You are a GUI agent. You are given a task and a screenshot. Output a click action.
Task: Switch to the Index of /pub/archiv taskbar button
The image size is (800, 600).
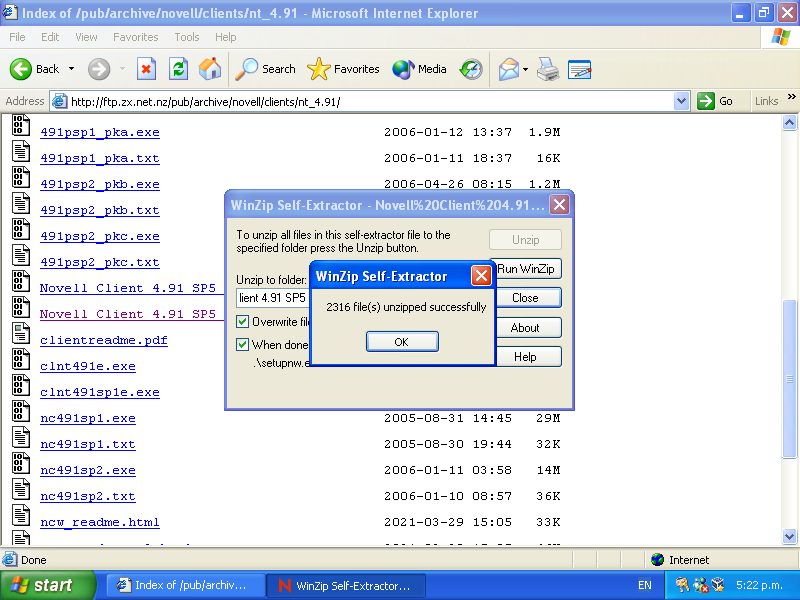(x=186, y=585)
